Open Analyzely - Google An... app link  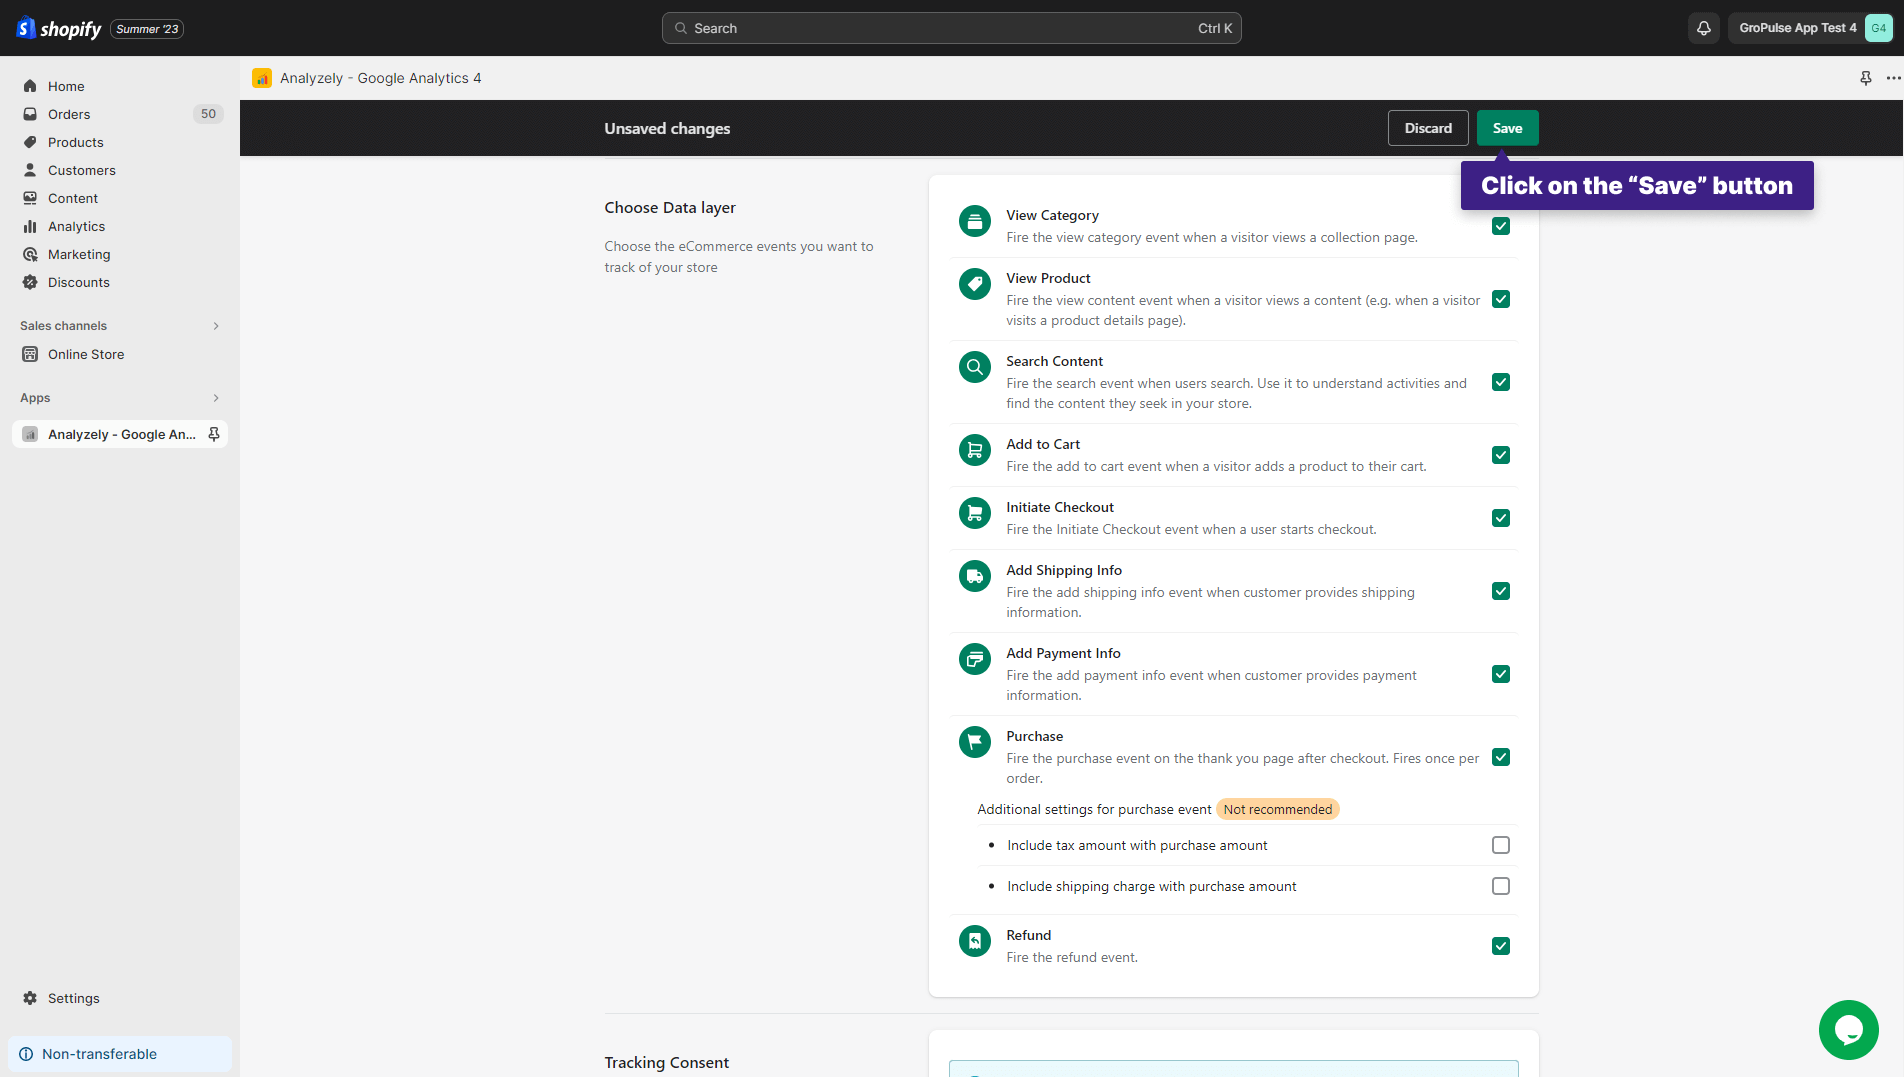tap(120, 434)
